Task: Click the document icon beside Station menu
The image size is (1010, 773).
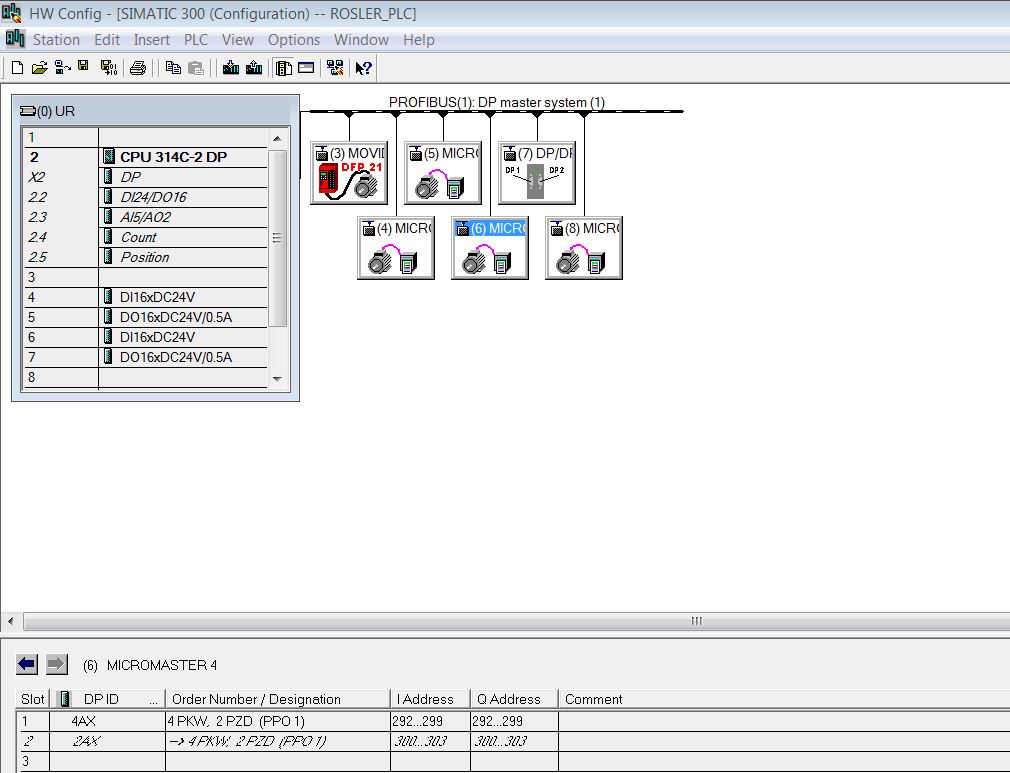Action: click(15, 39)
